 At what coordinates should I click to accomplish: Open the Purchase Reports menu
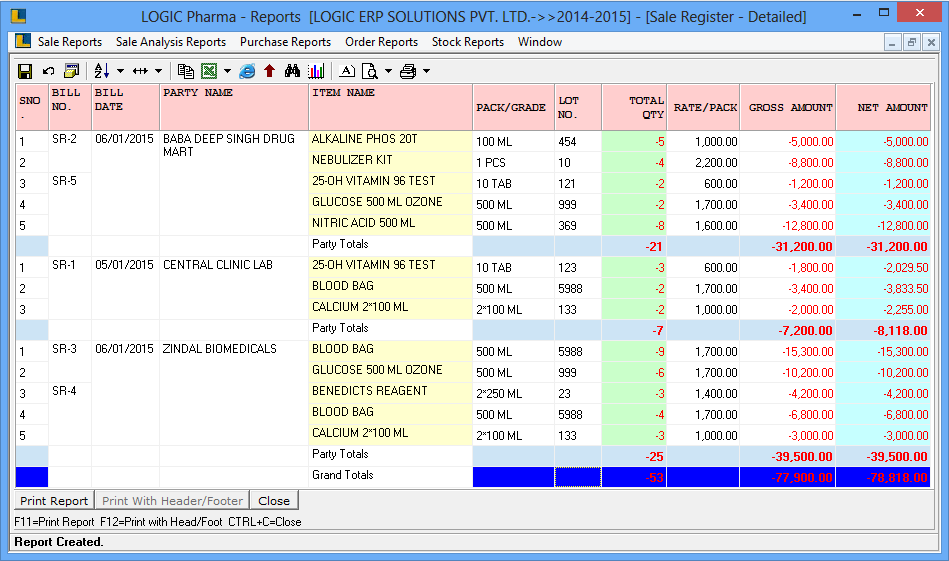pyautogui.click(x=285, y=42)
